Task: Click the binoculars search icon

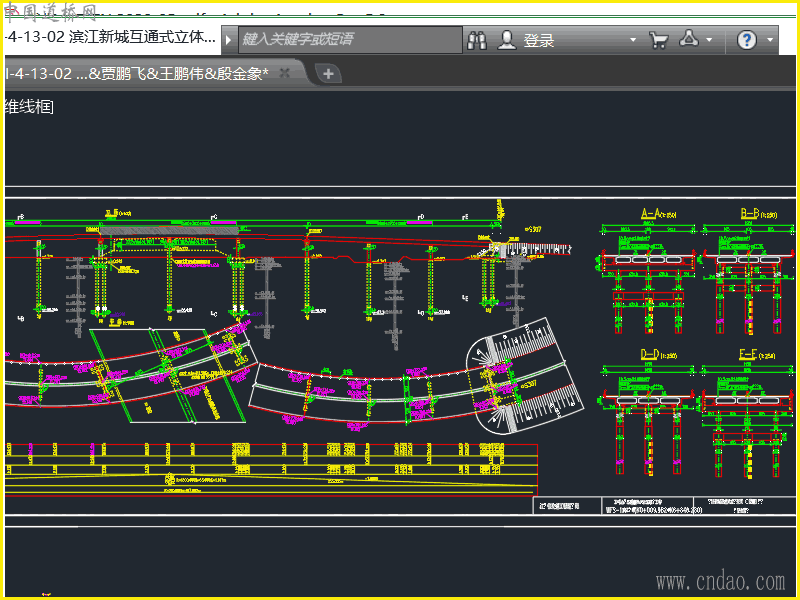Action: [x=478, y=40]
